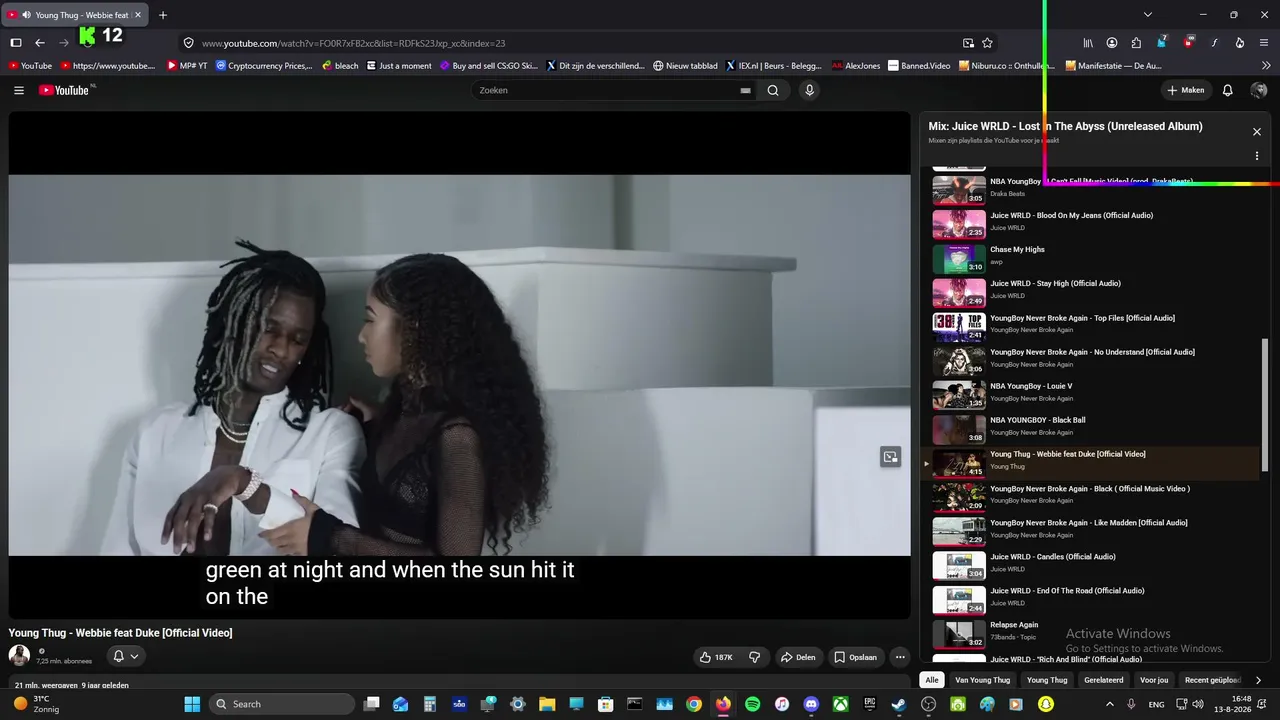Close the mix playlist panel
Screen dimensions: 1280x720
point(1257,132)
